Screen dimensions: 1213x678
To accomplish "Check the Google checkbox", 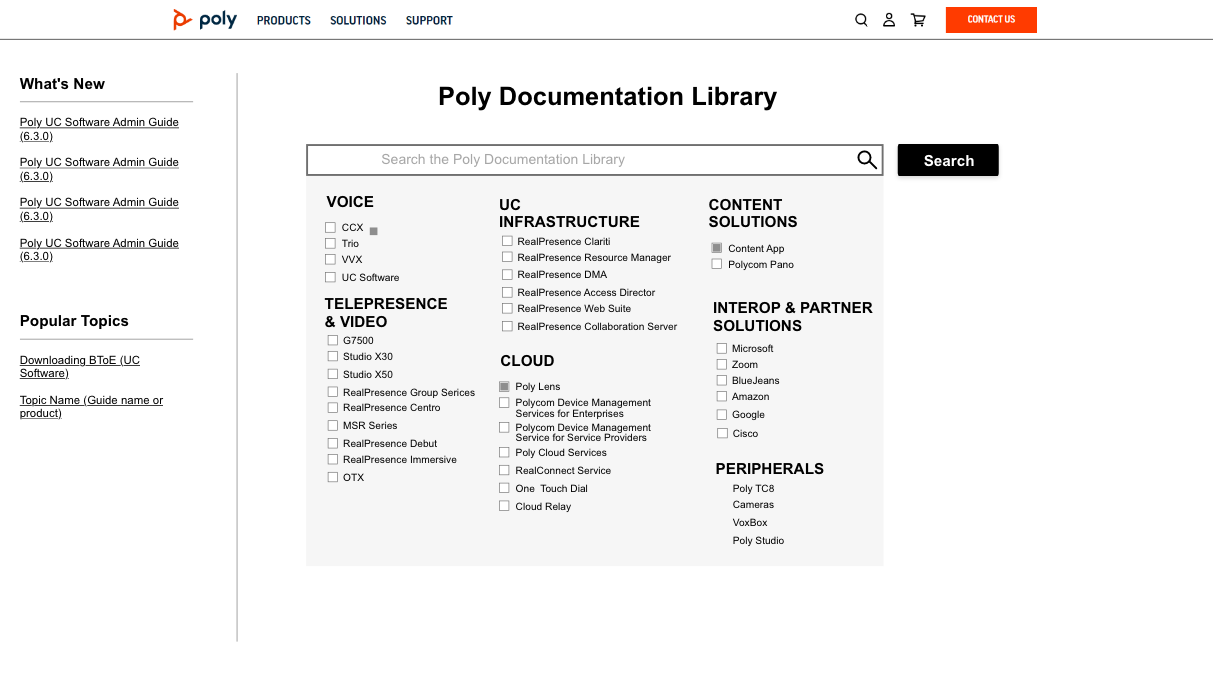I will tap(721, 414).
